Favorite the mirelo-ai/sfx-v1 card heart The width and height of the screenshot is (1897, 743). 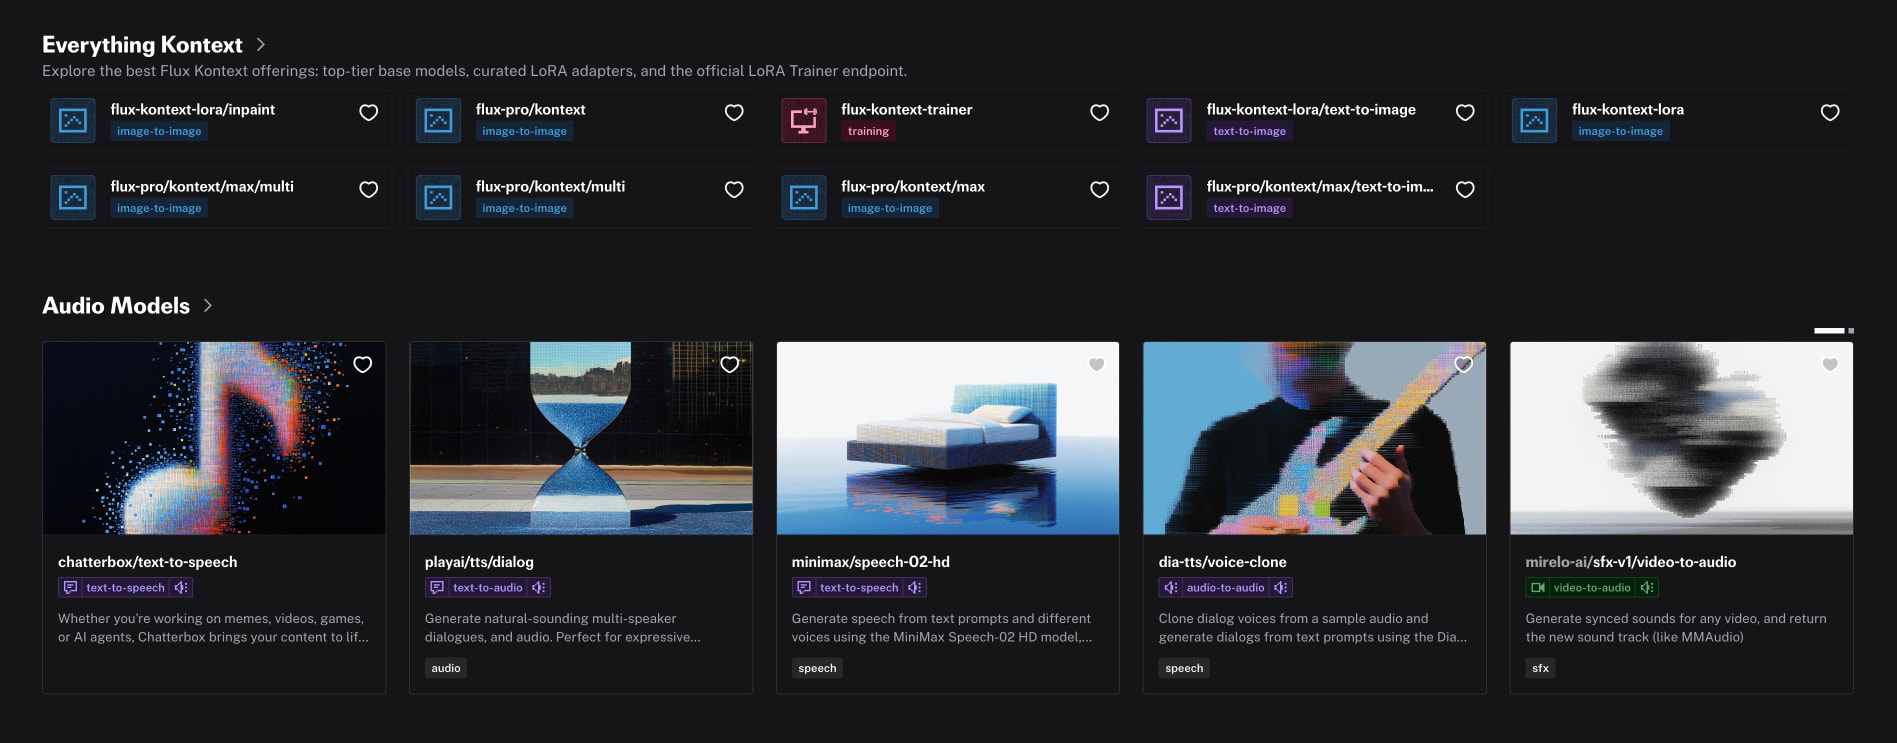[1830, 365]
